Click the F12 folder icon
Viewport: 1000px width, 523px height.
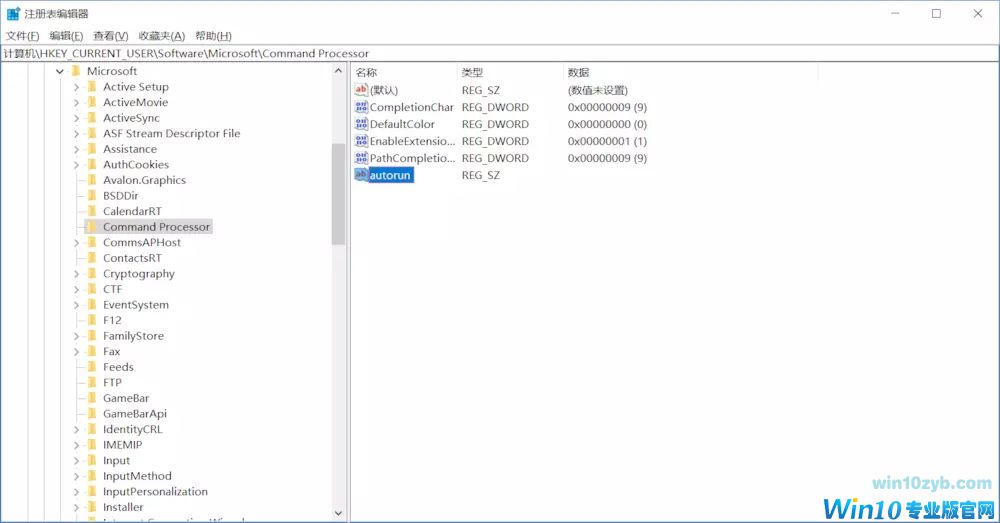[92, 320]
